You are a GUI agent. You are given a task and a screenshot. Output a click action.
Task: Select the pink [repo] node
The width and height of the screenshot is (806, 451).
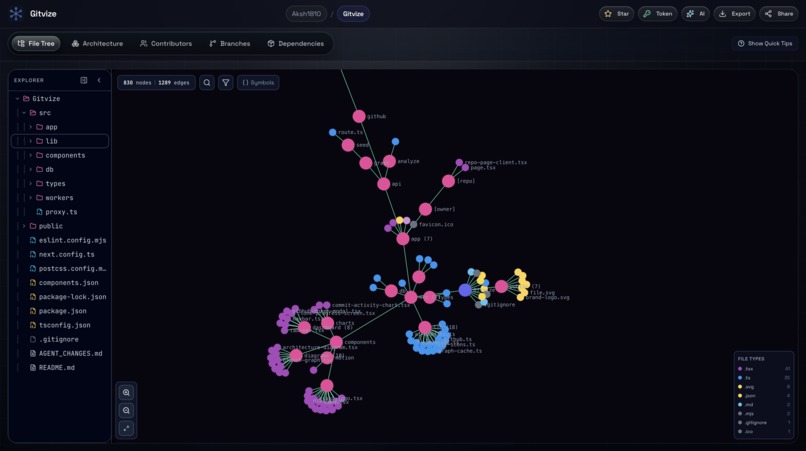[448, 181]
